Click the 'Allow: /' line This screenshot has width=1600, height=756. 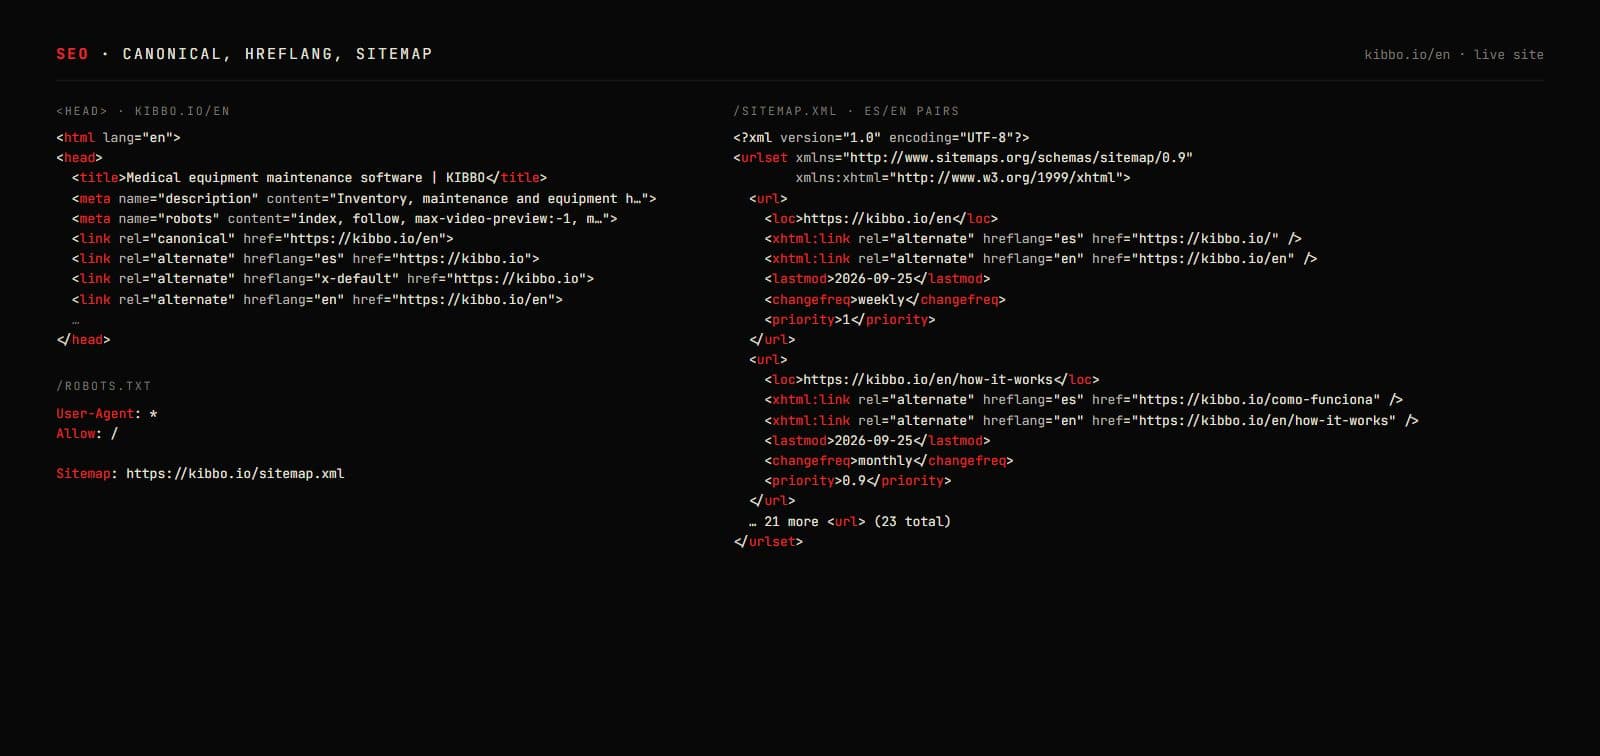click(87, 434)
